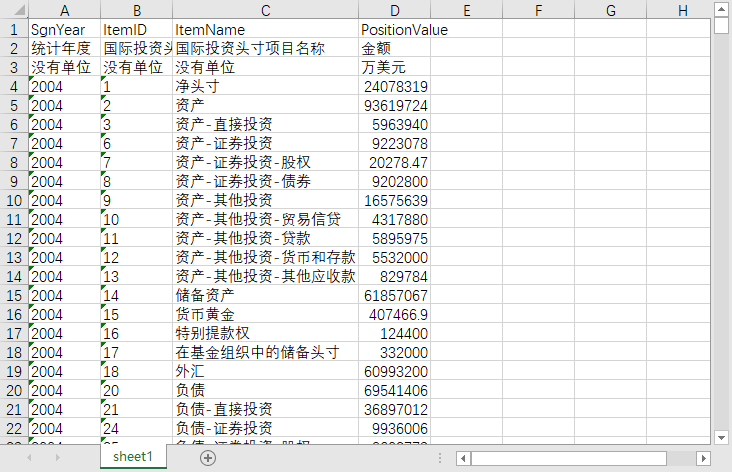The height and width of the screenshot is (472, 732).
Task: Click cell containing 储备资产
Action: [x=266, y=295]
